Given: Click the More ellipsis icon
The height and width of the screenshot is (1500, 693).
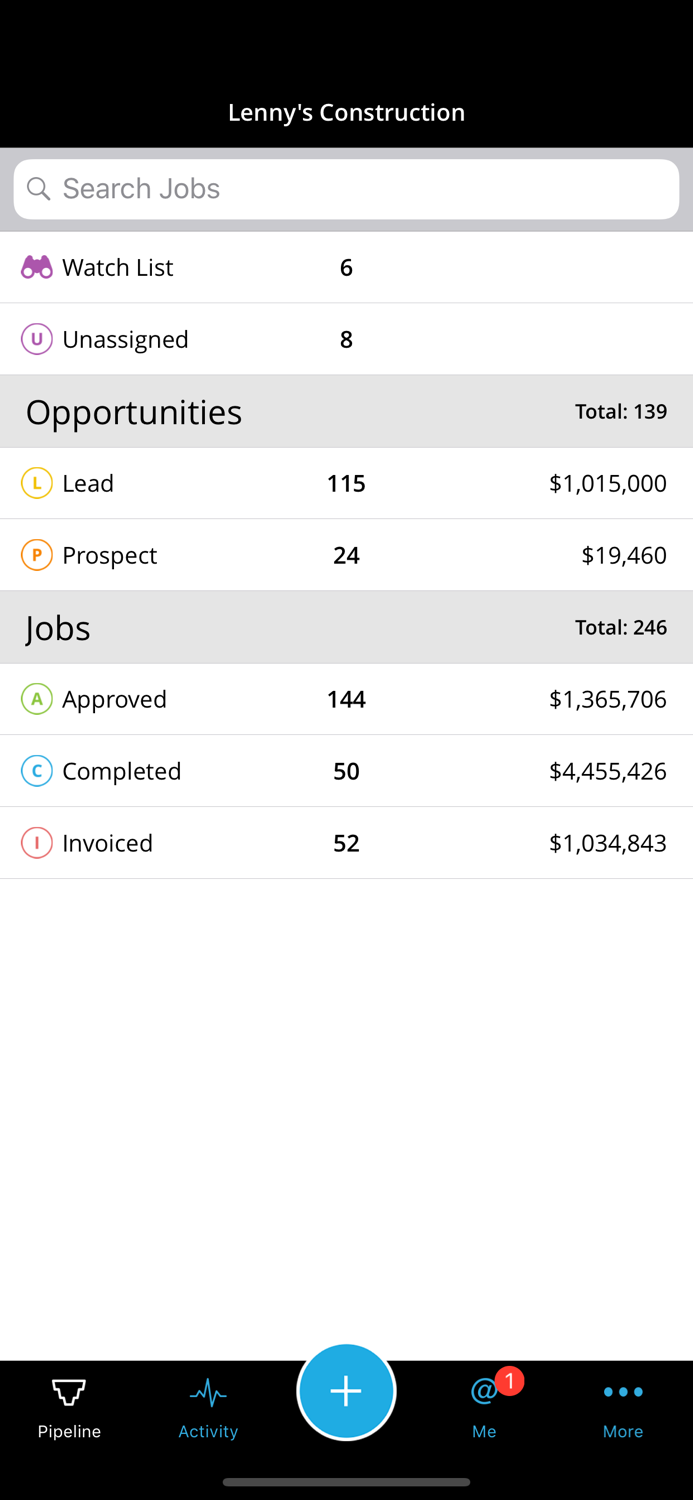Looking at the screenshot, I should [x=622, y=1391].
